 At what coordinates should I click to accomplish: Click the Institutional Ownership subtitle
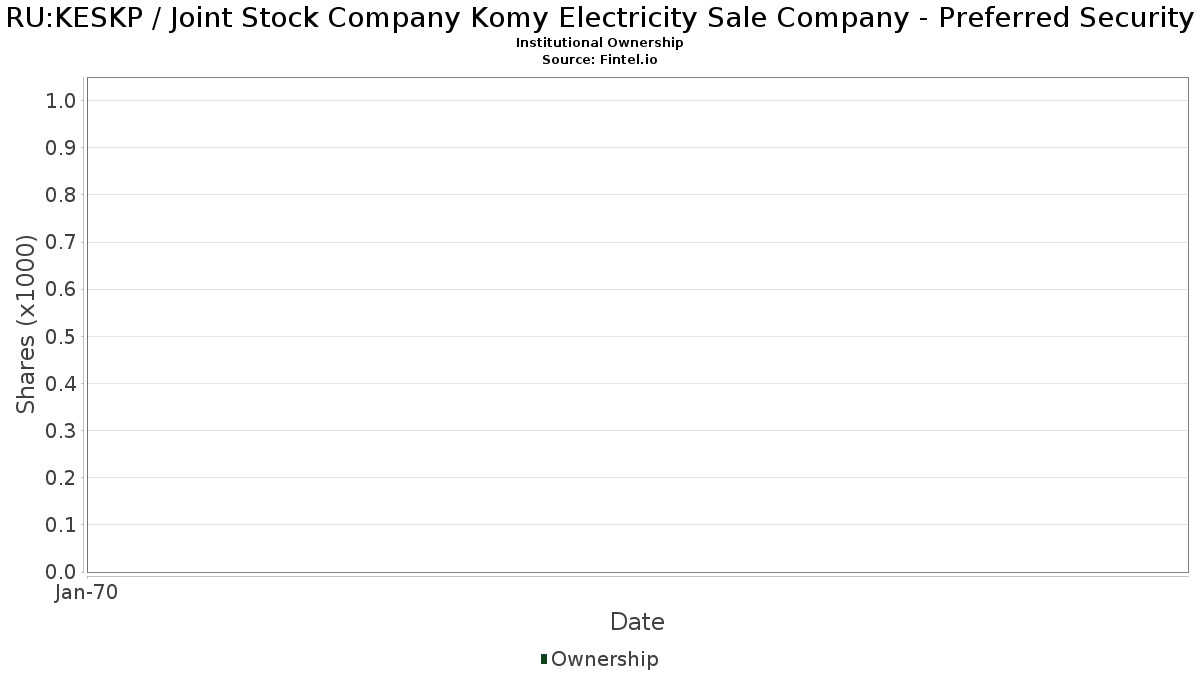coord(599,43)
